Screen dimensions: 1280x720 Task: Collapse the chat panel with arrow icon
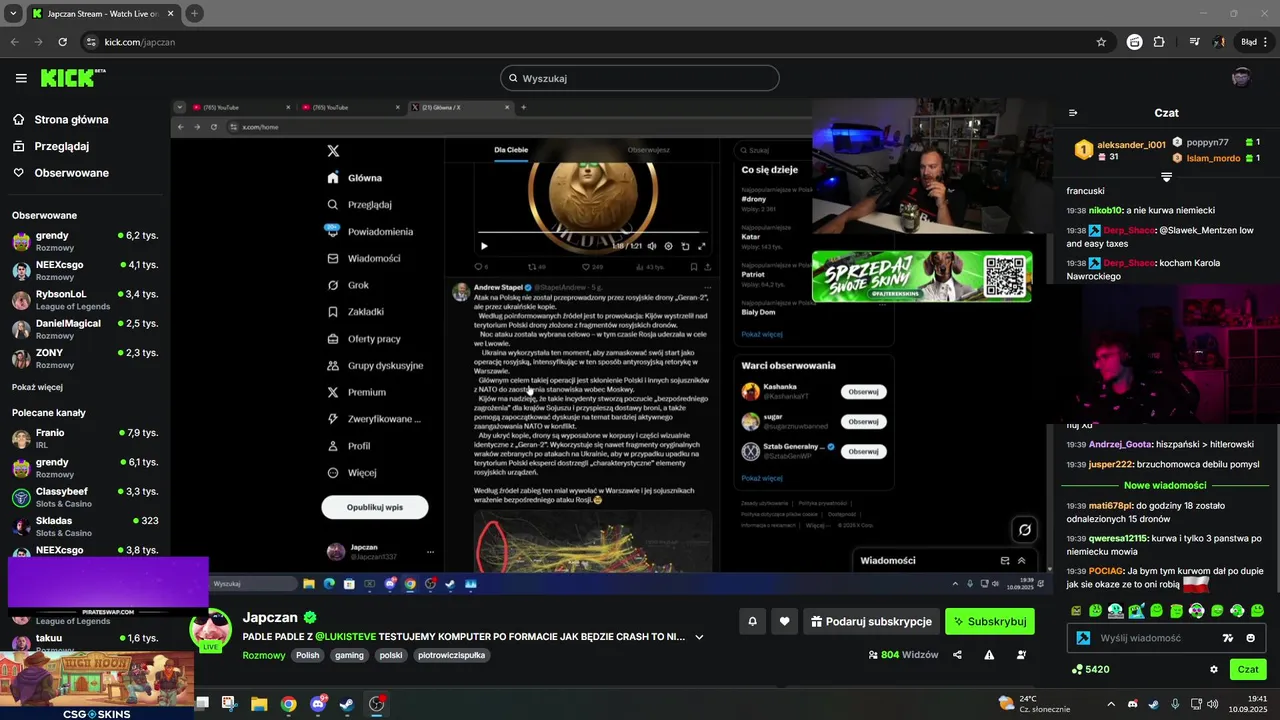point(1073,113)
